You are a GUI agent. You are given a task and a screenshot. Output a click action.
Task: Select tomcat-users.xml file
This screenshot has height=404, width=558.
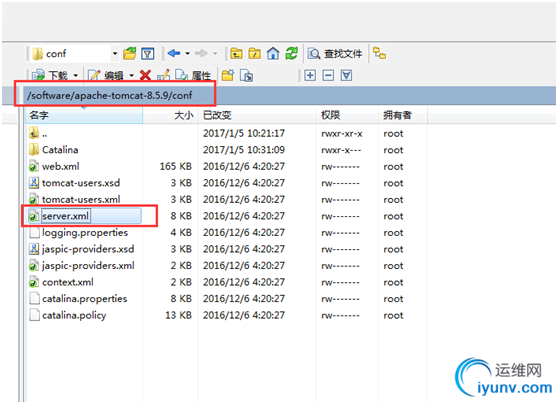tap(81, 199)
